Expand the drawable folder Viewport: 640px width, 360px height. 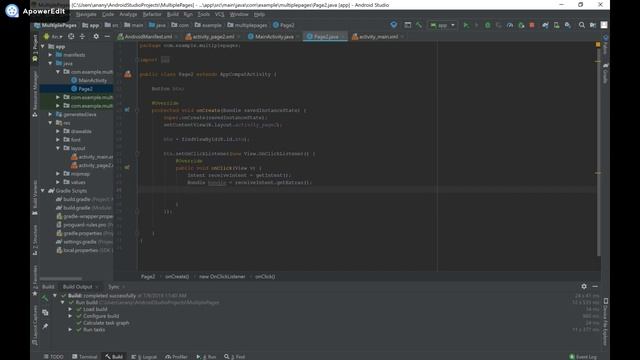58,131
